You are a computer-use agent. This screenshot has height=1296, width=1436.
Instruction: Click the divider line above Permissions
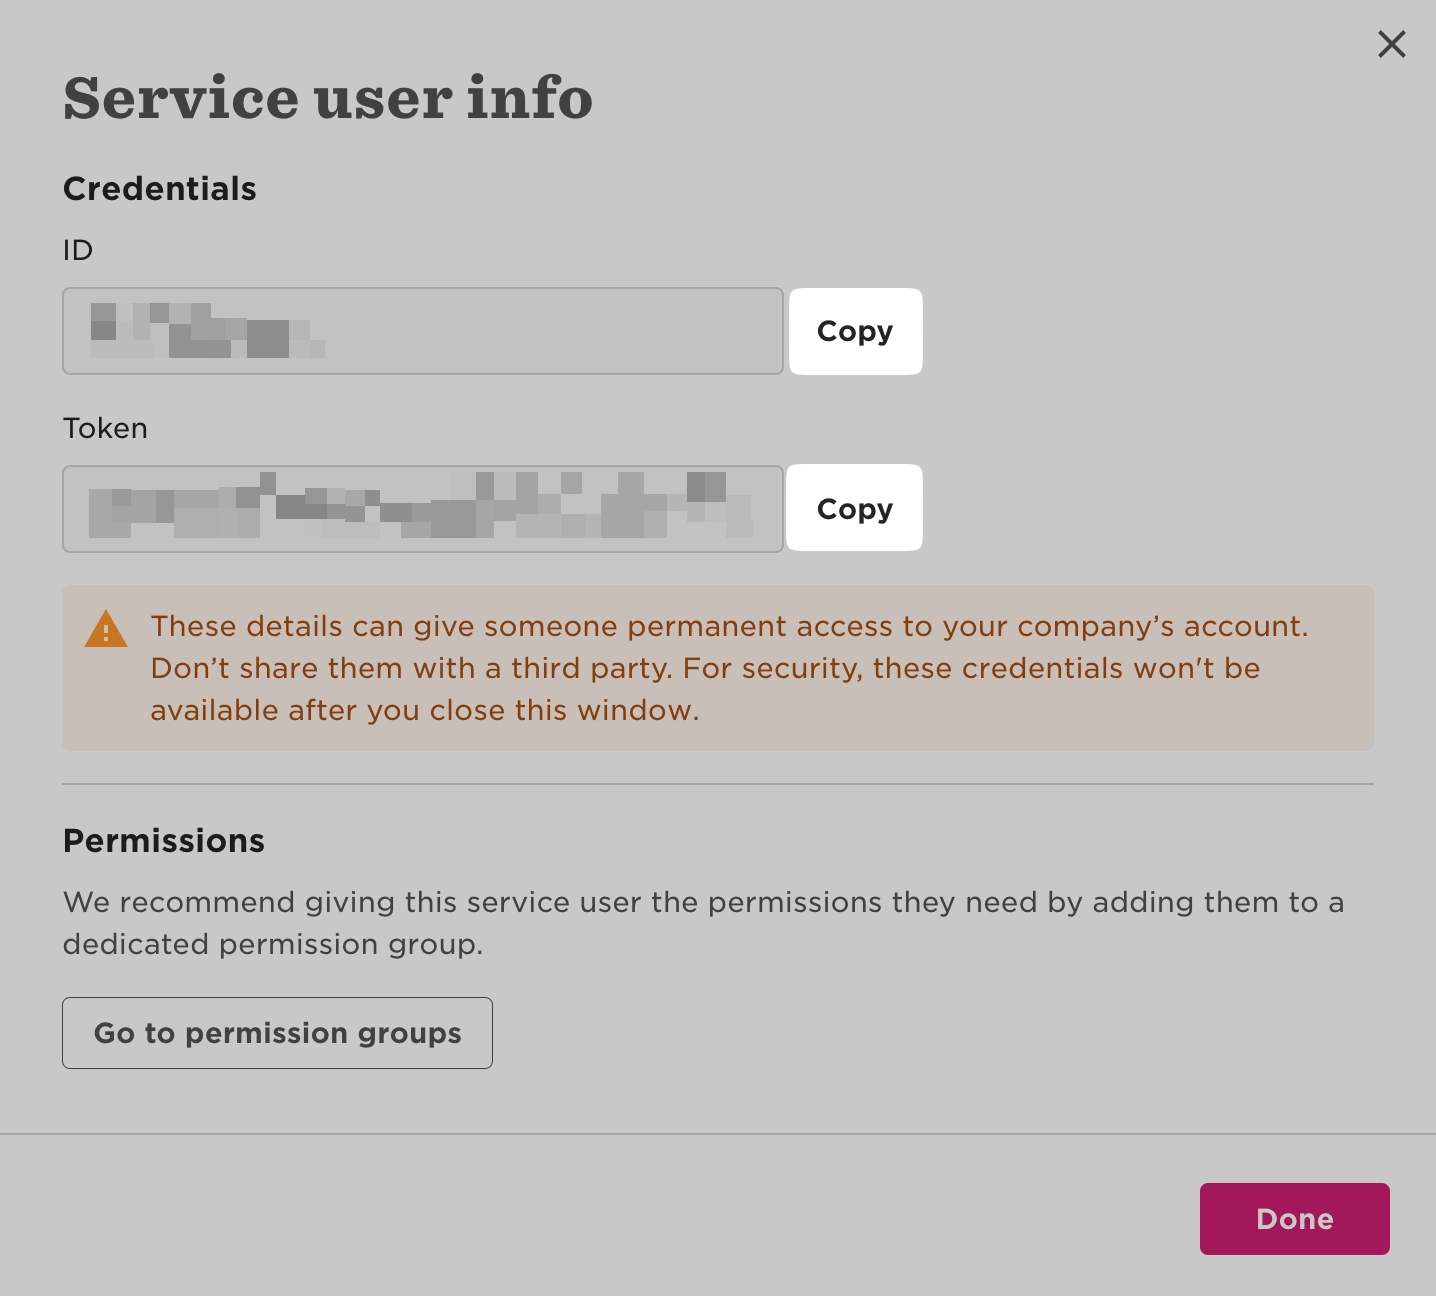pyautogui.click(x=718, y=784)
